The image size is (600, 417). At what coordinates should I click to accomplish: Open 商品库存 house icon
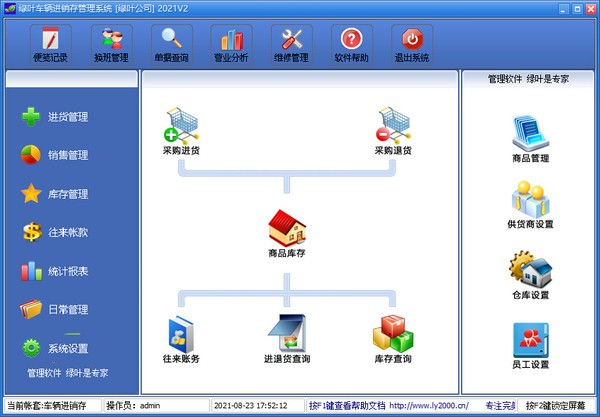click(x=287, y=233)
